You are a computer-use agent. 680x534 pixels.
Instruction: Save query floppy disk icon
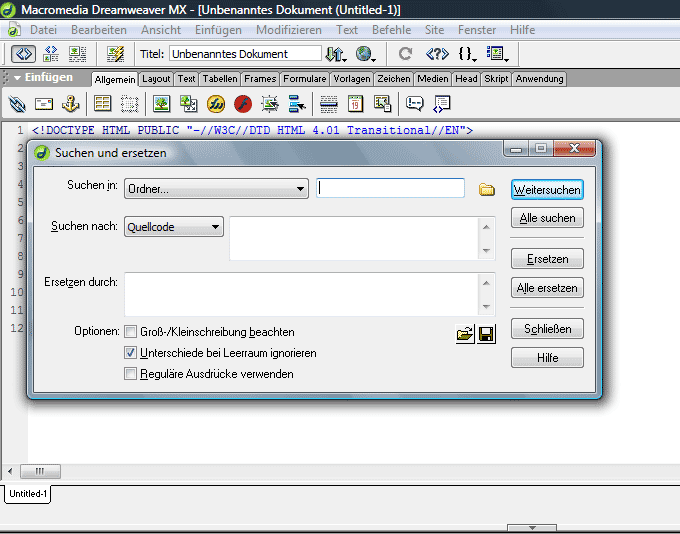point(486,334)
